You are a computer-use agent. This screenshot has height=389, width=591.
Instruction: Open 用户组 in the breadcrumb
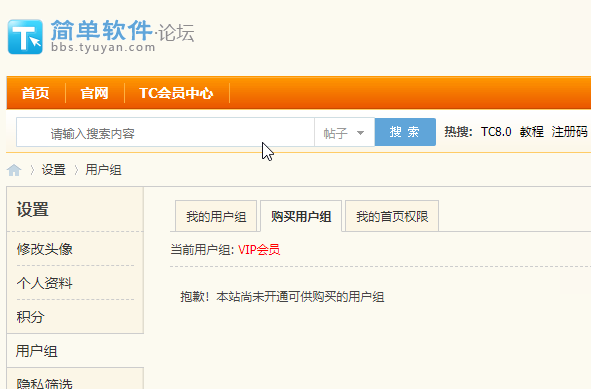click(103, 170)
